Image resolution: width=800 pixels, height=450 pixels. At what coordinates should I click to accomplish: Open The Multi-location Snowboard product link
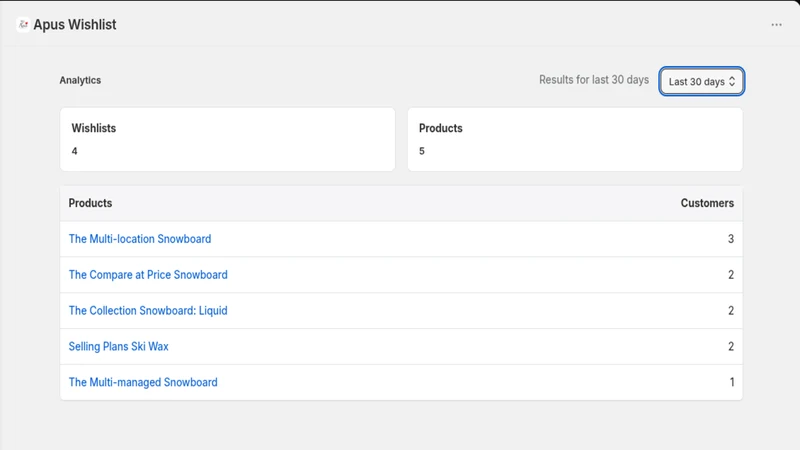coord(140,239)
